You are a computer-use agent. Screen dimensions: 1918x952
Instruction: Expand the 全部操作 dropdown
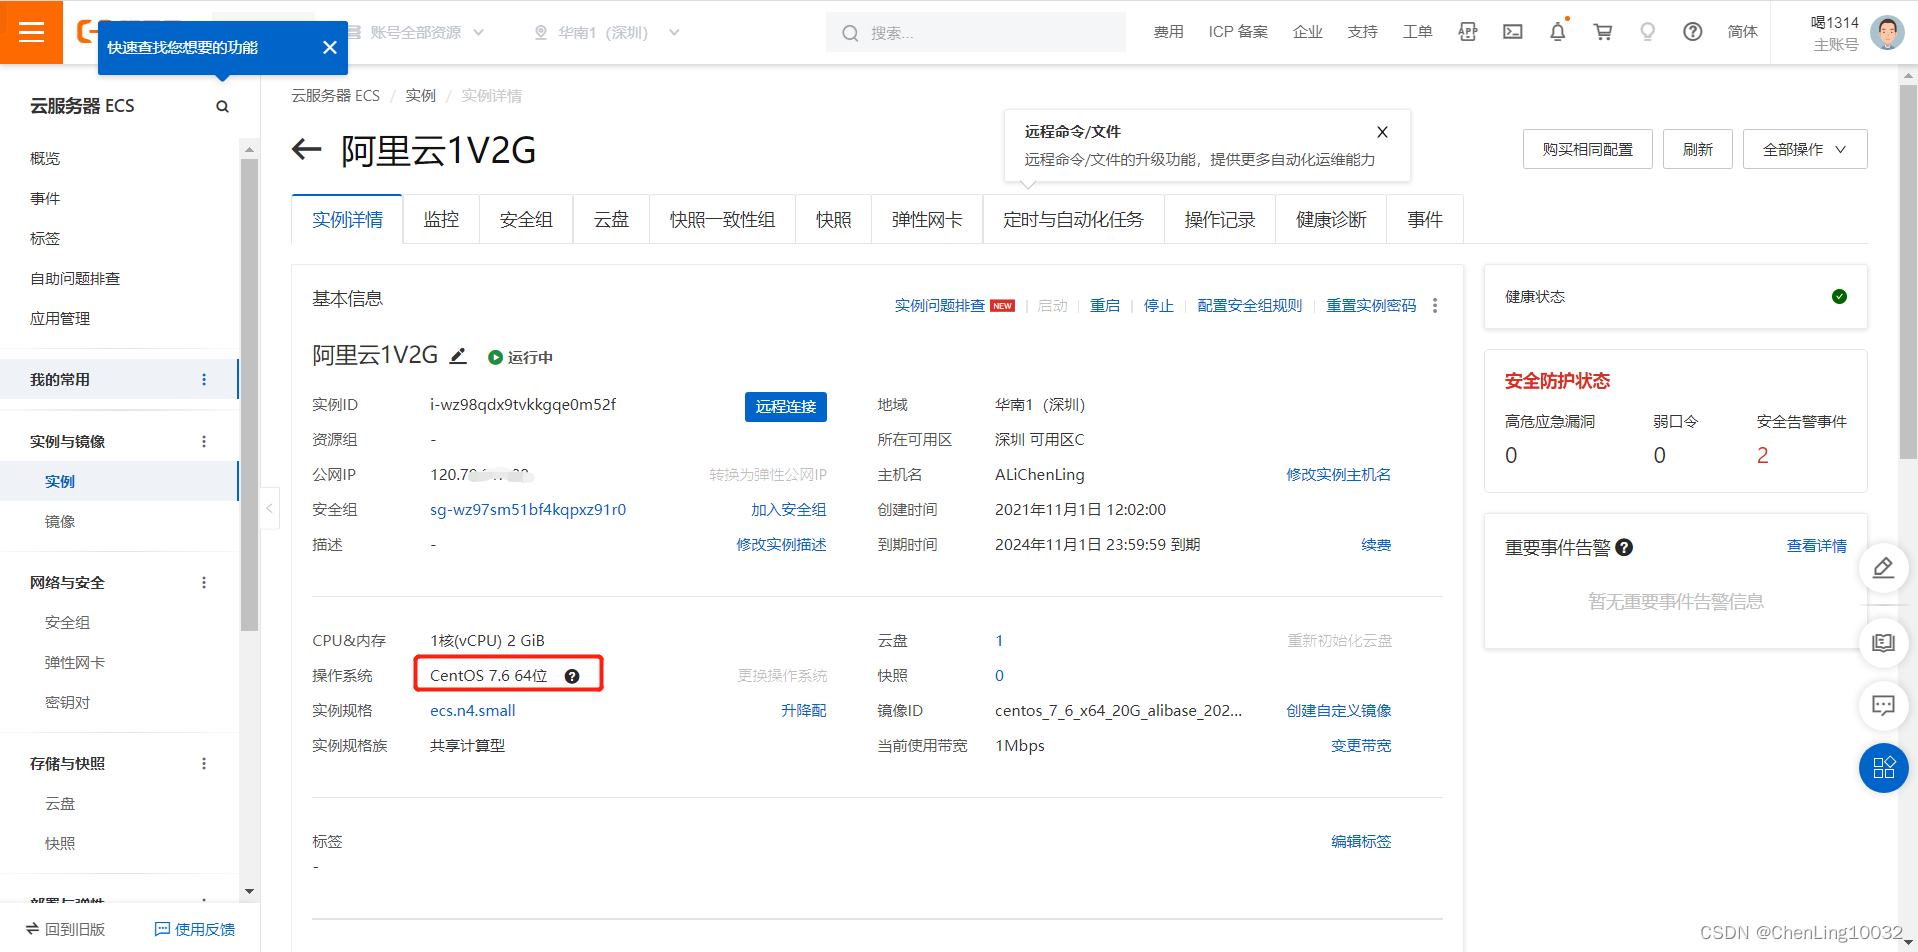[1805, 149]
